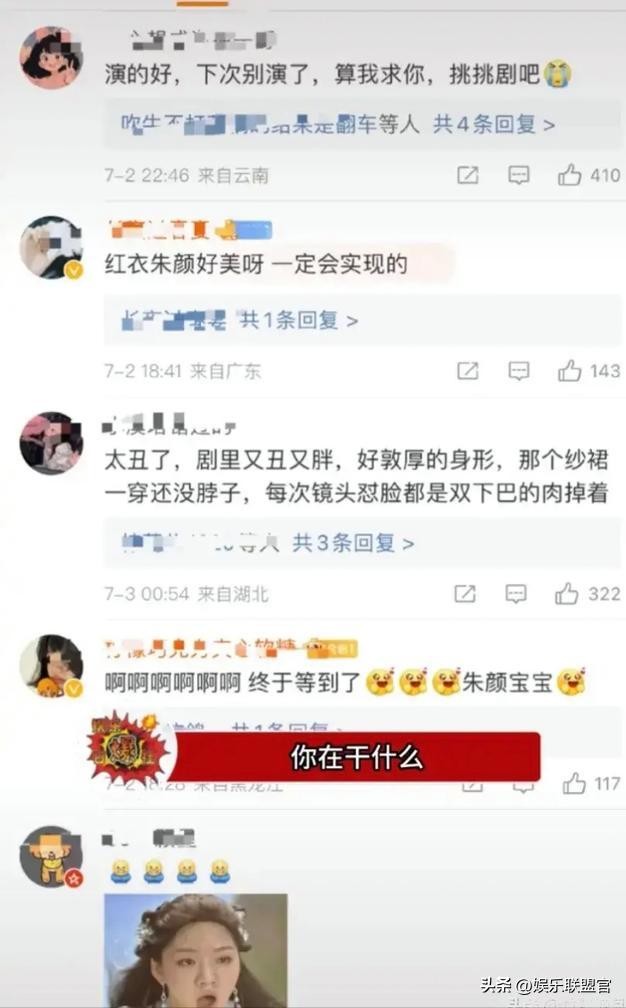
Task: Open avatar of 太丑了 commenter
Action: [x=51, y=443]
